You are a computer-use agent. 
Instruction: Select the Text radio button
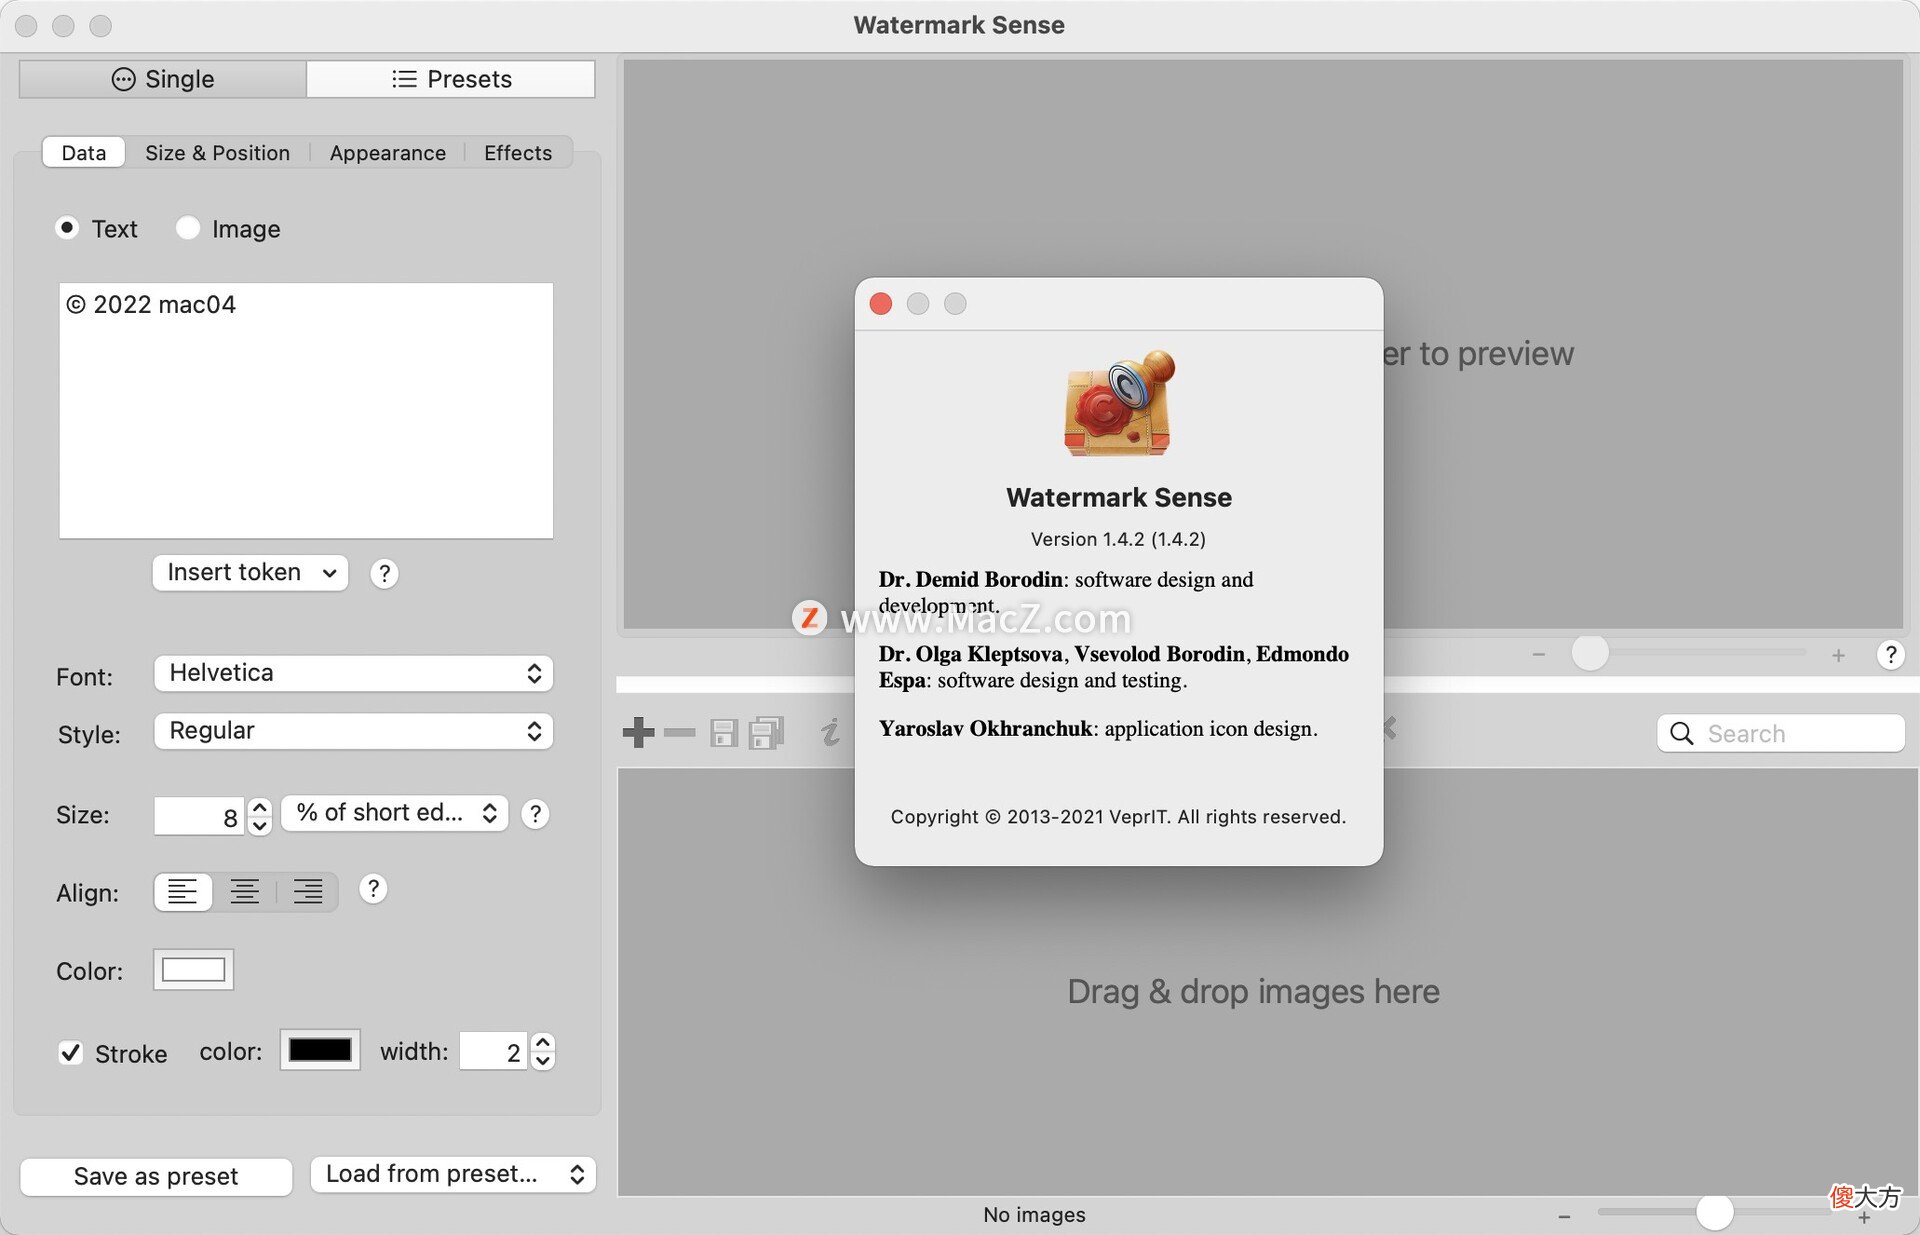point(67,228)
